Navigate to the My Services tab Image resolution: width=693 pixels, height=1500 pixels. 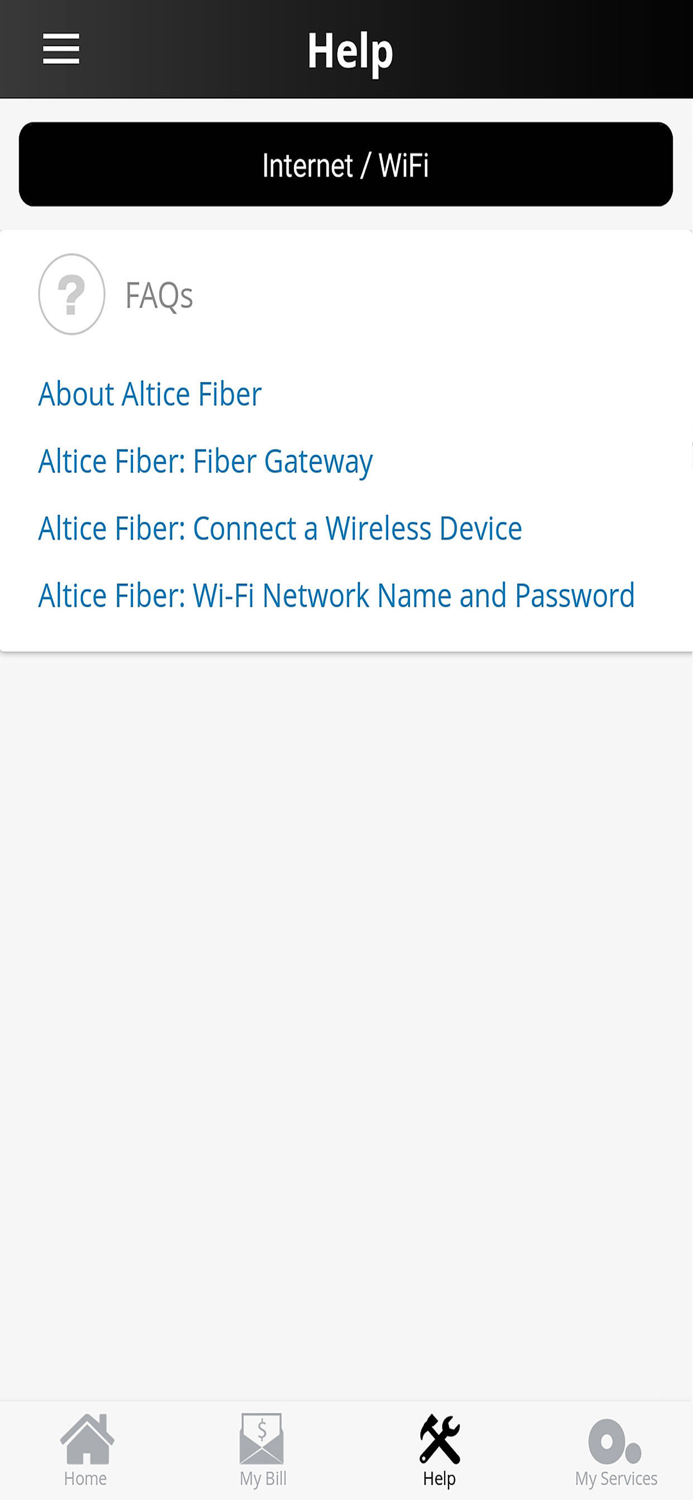[616, 1448]
